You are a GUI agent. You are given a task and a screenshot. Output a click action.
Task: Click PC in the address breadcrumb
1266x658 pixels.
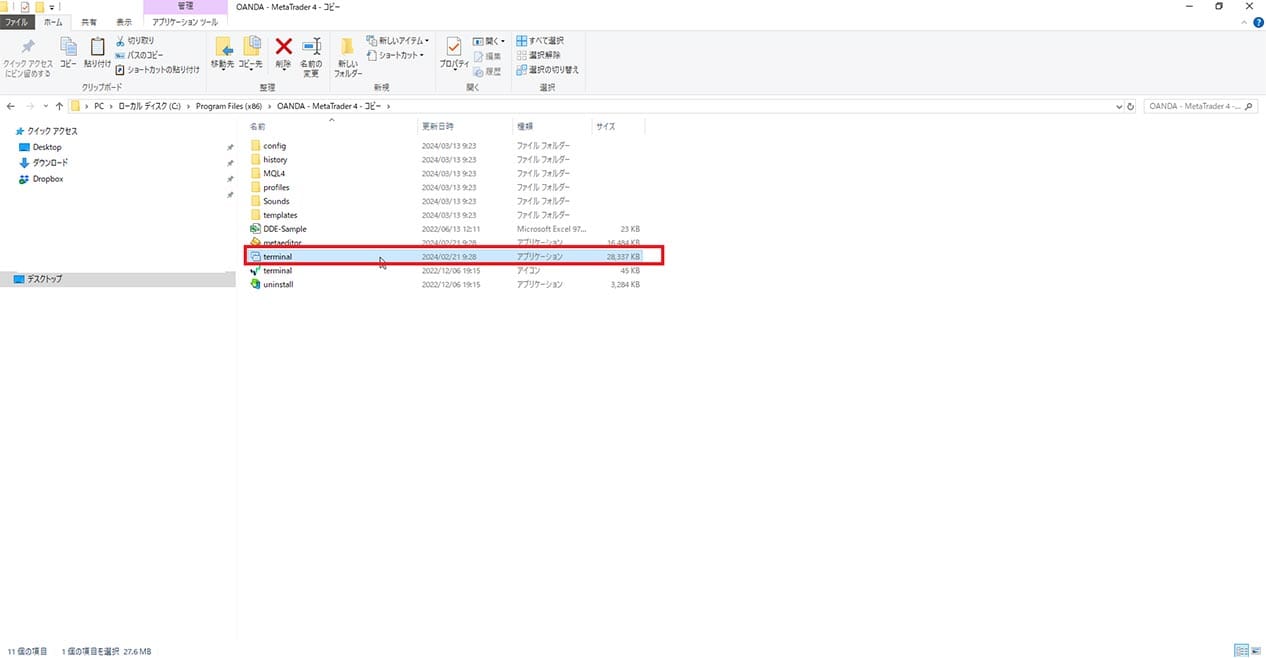tap(99, 106)
